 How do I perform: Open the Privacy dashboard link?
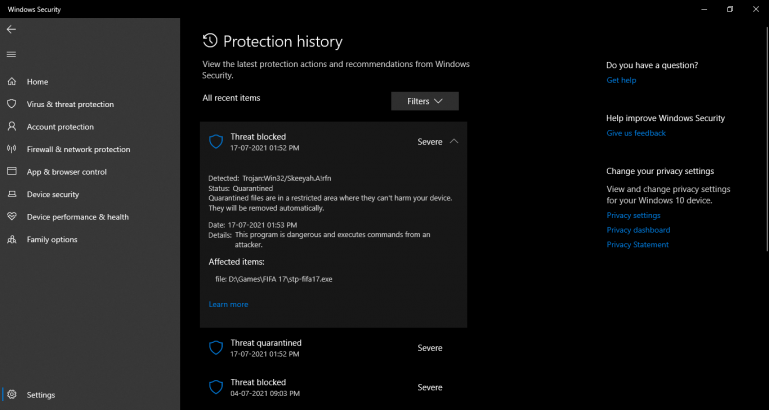click(x=638, y=230)
